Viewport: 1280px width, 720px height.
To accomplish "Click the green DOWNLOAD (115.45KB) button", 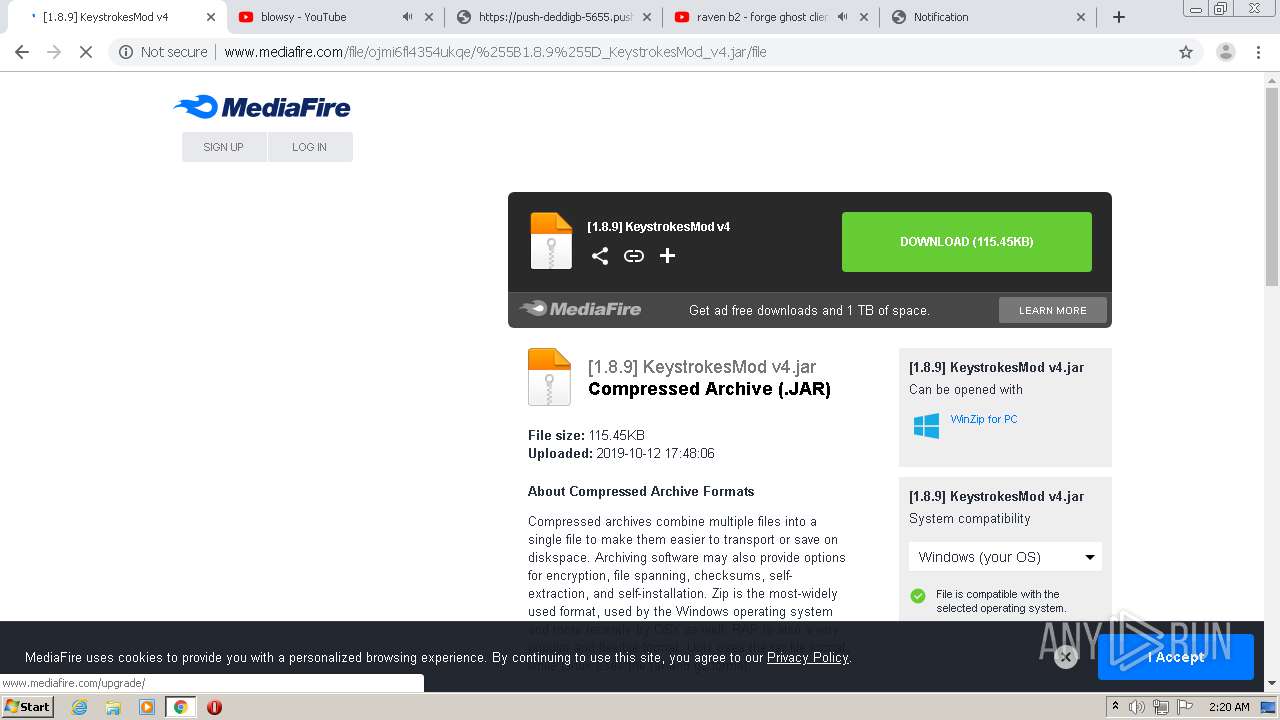I will coord(967,242).
